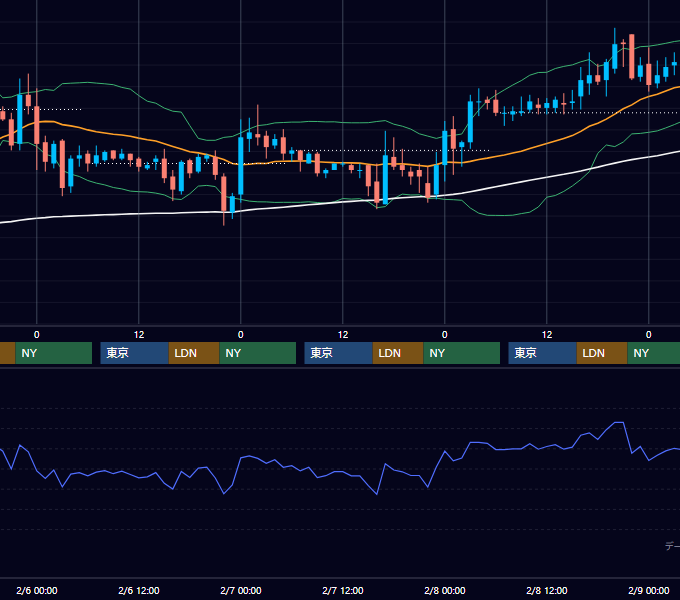Click the 東京 session bar on 2/6

(134, 353)
